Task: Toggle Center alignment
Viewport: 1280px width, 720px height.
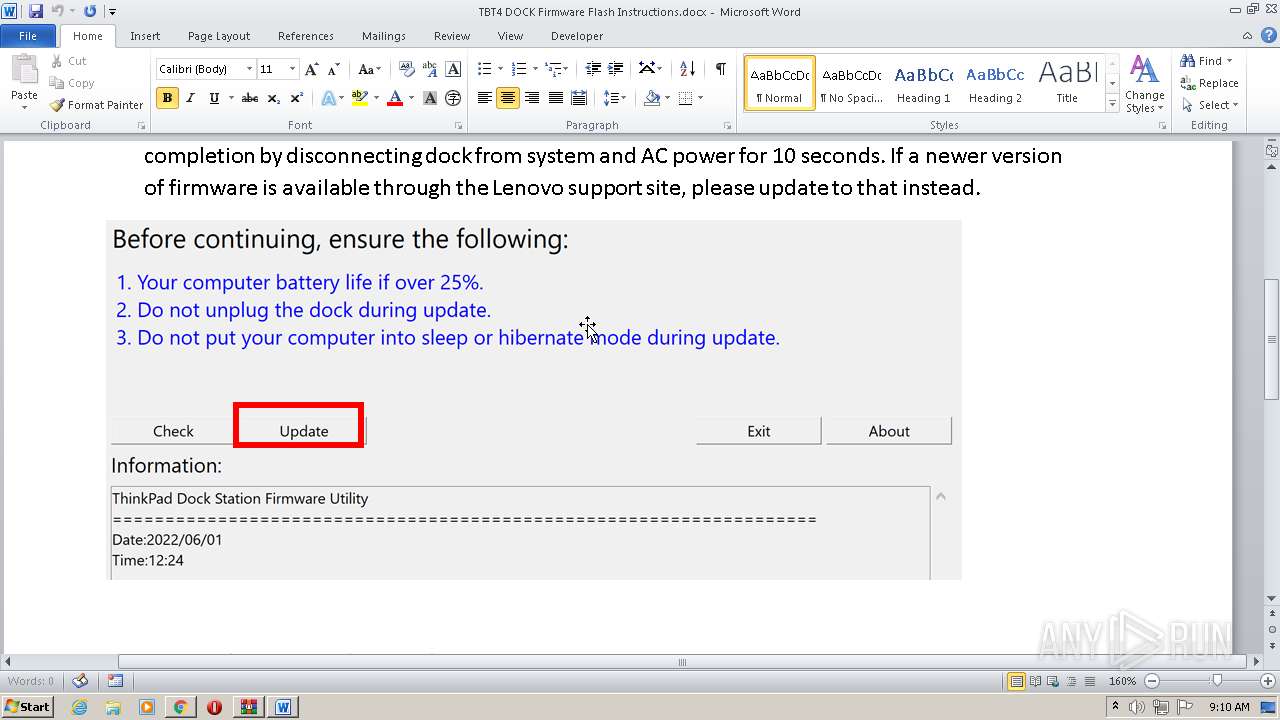Action: 508,98
